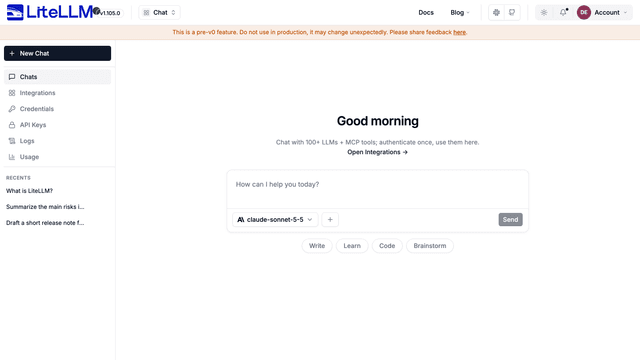
Task: Click the plus attachment button beside model selector
Action: click(x=330, y=220)
